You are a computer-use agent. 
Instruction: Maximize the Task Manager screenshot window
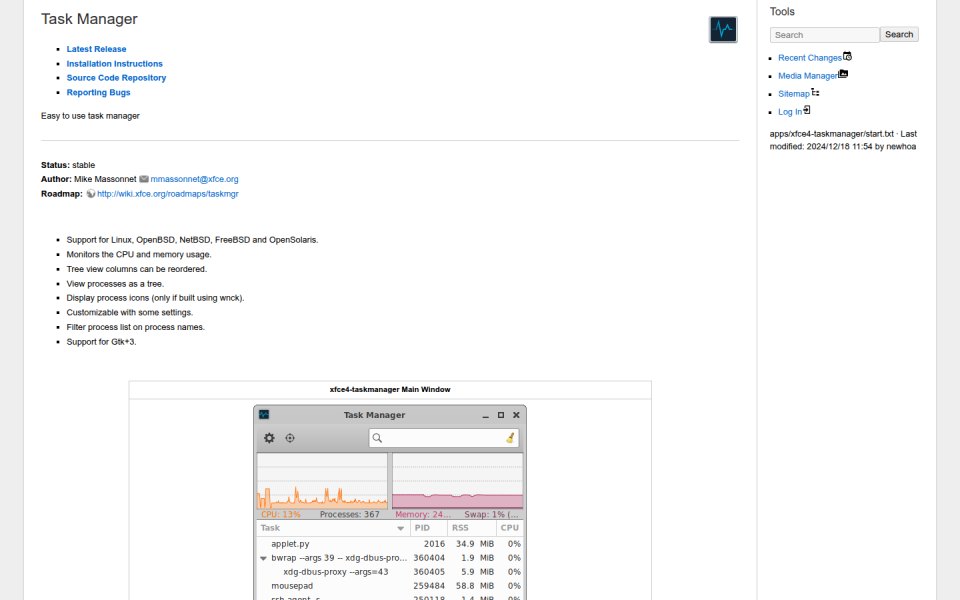pos(501,415)
